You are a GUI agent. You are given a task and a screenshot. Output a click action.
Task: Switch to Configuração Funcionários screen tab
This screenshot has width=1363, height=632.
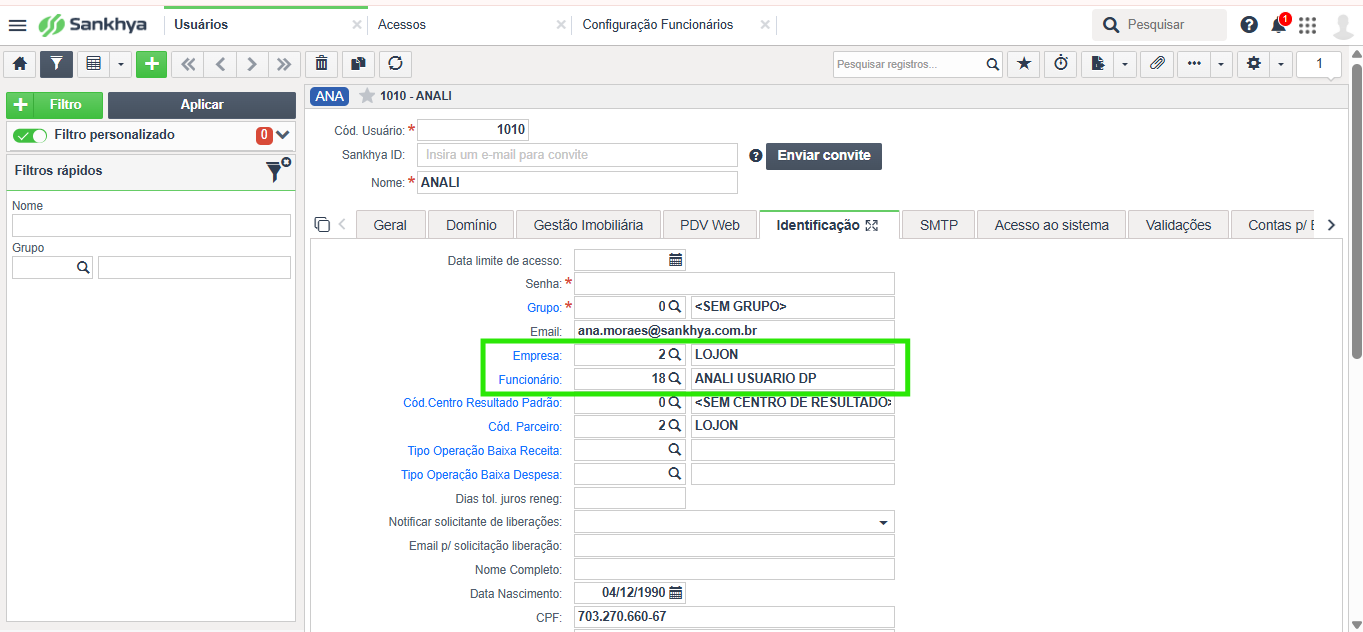tap(658, 24)
